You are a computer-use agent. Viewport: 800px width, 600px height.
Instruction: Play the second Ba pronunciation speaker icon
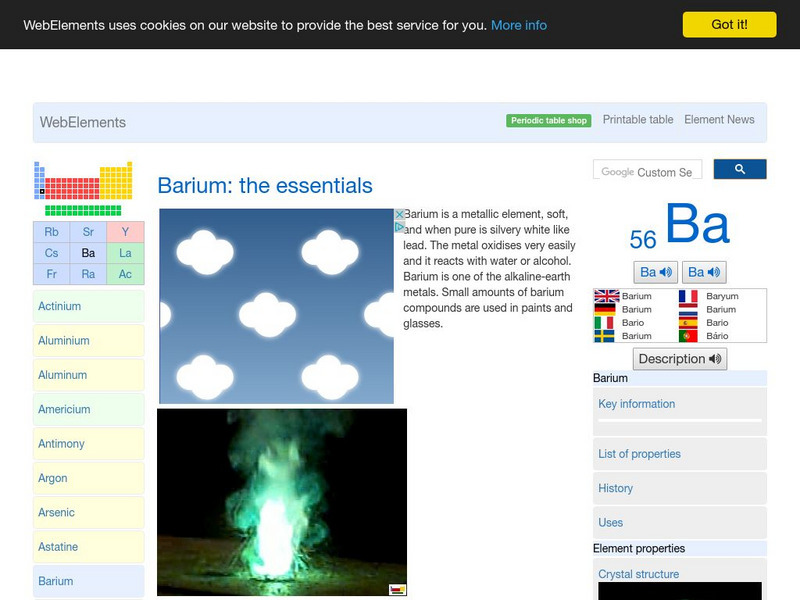coord(712,272)
